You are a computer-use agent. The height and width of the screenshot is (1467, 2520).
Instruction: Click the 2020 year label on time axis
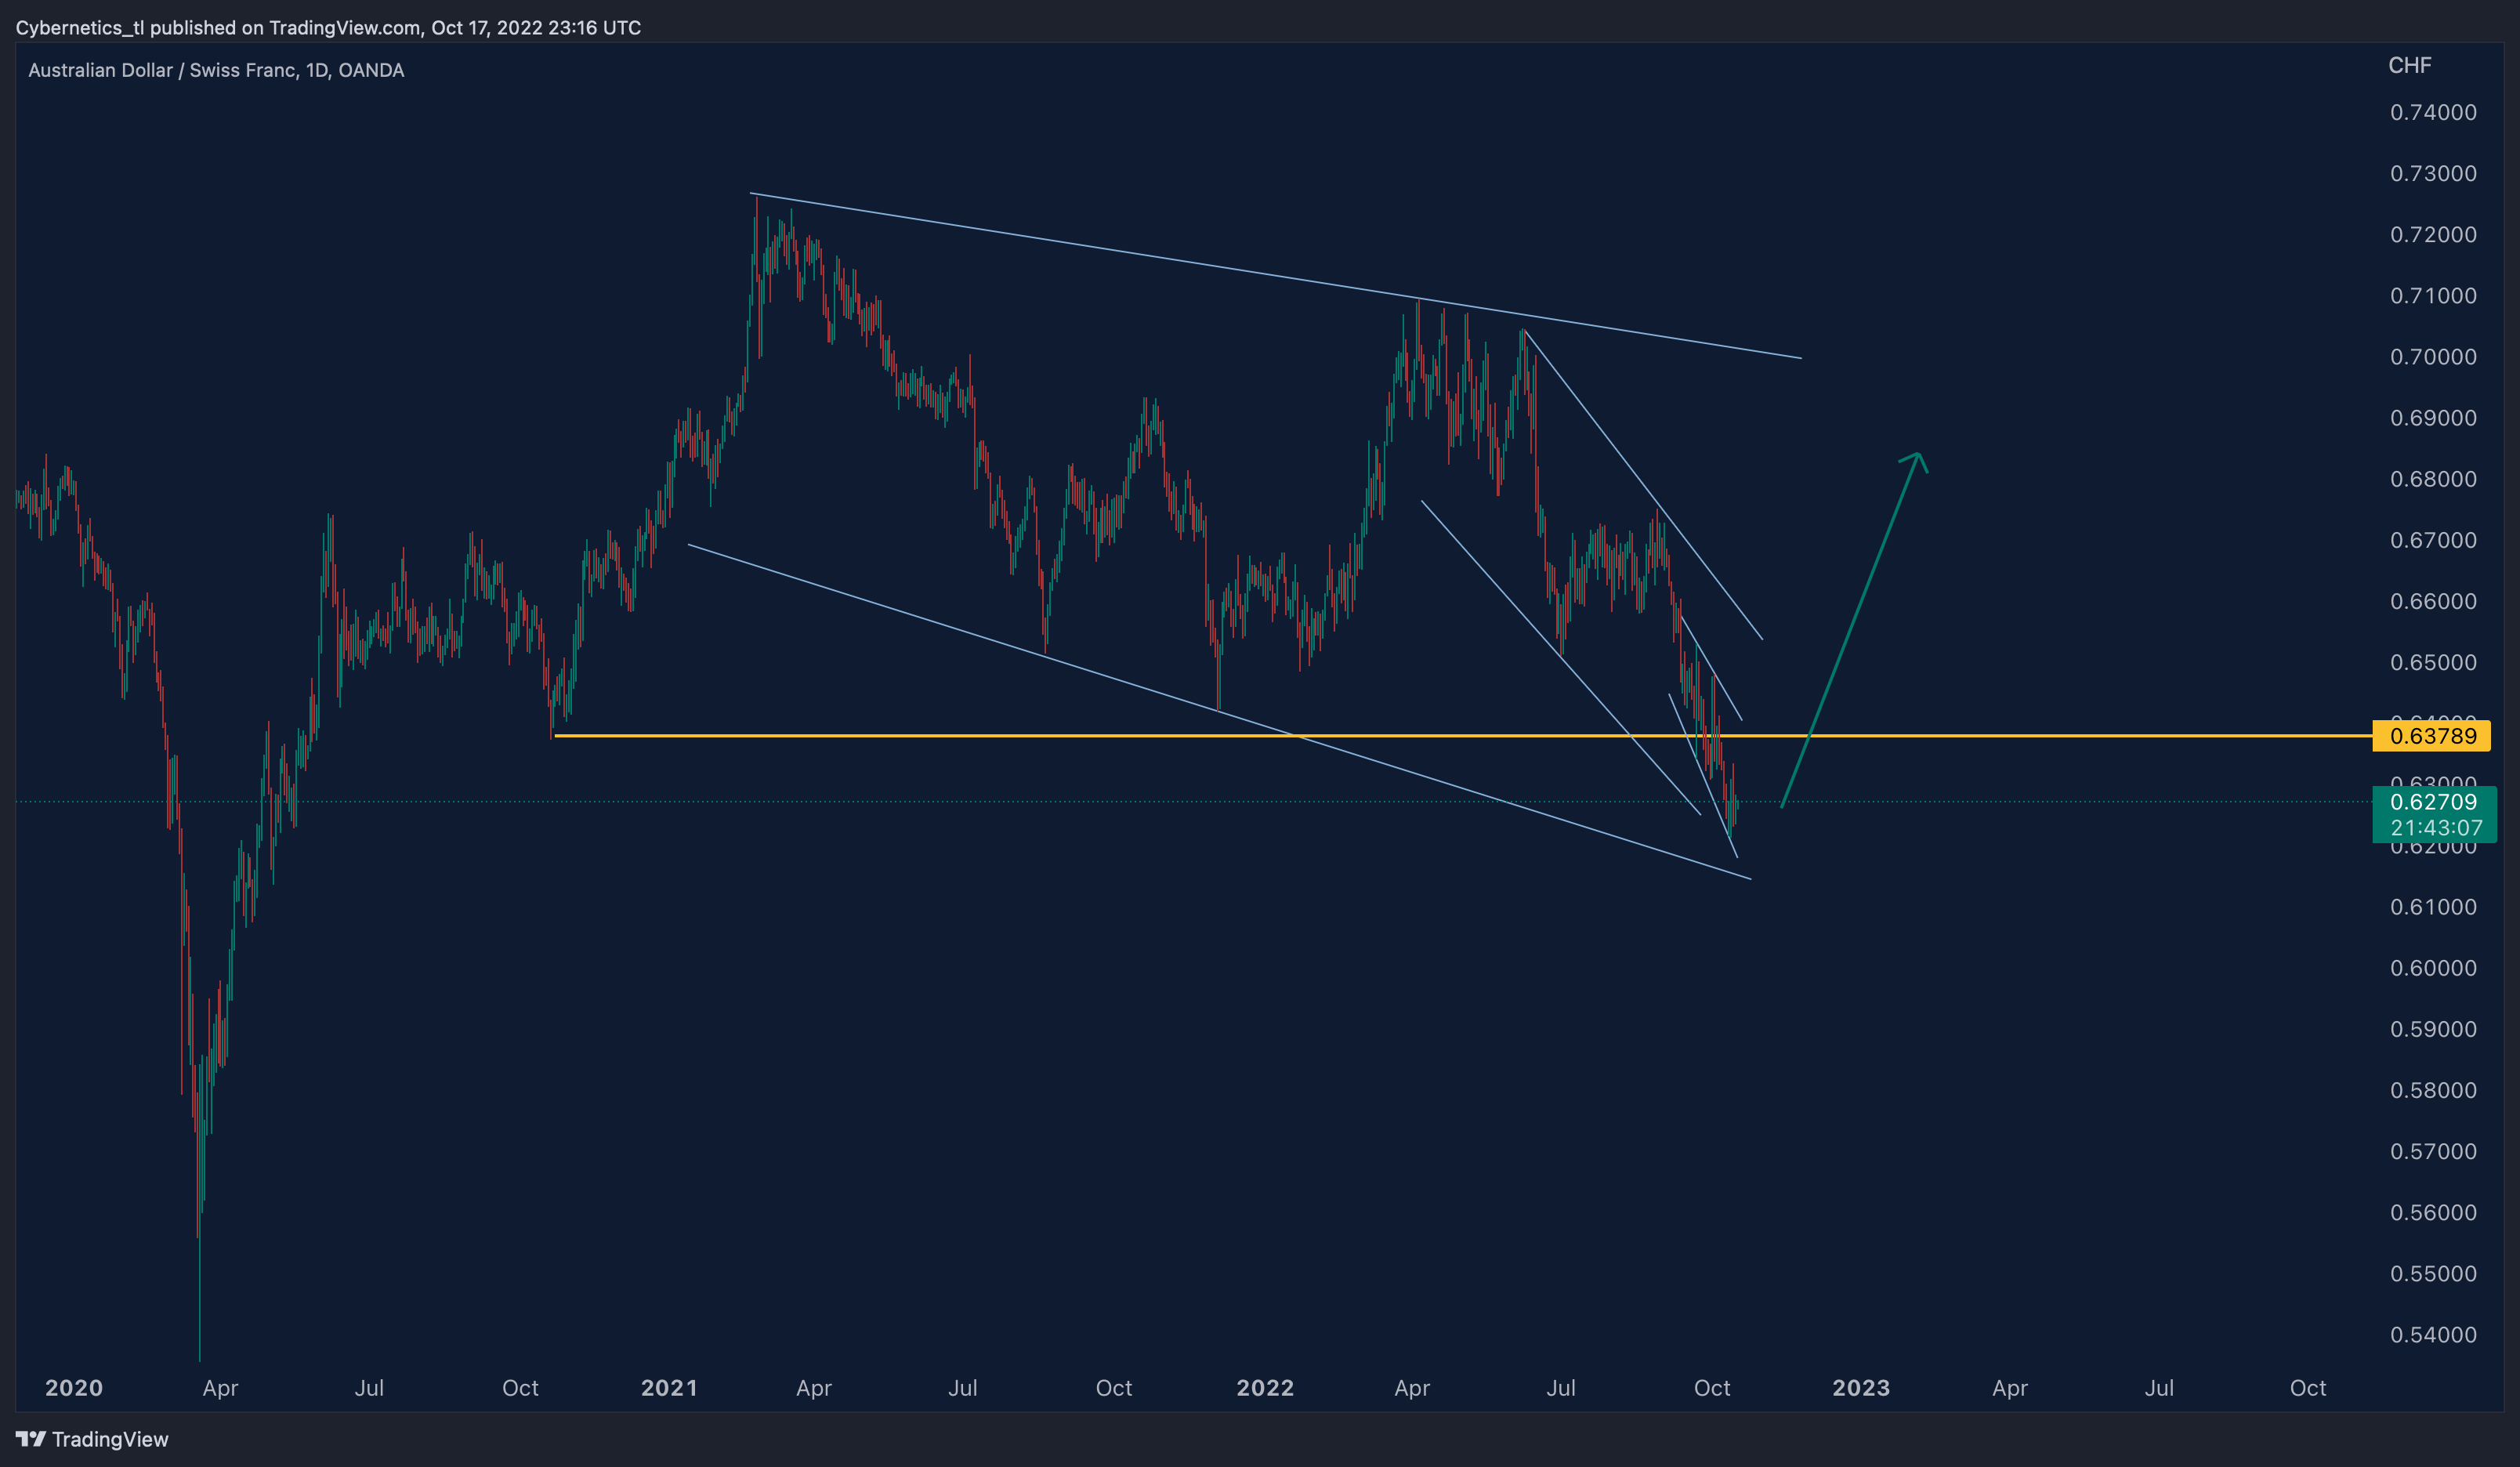[74, 1388]
